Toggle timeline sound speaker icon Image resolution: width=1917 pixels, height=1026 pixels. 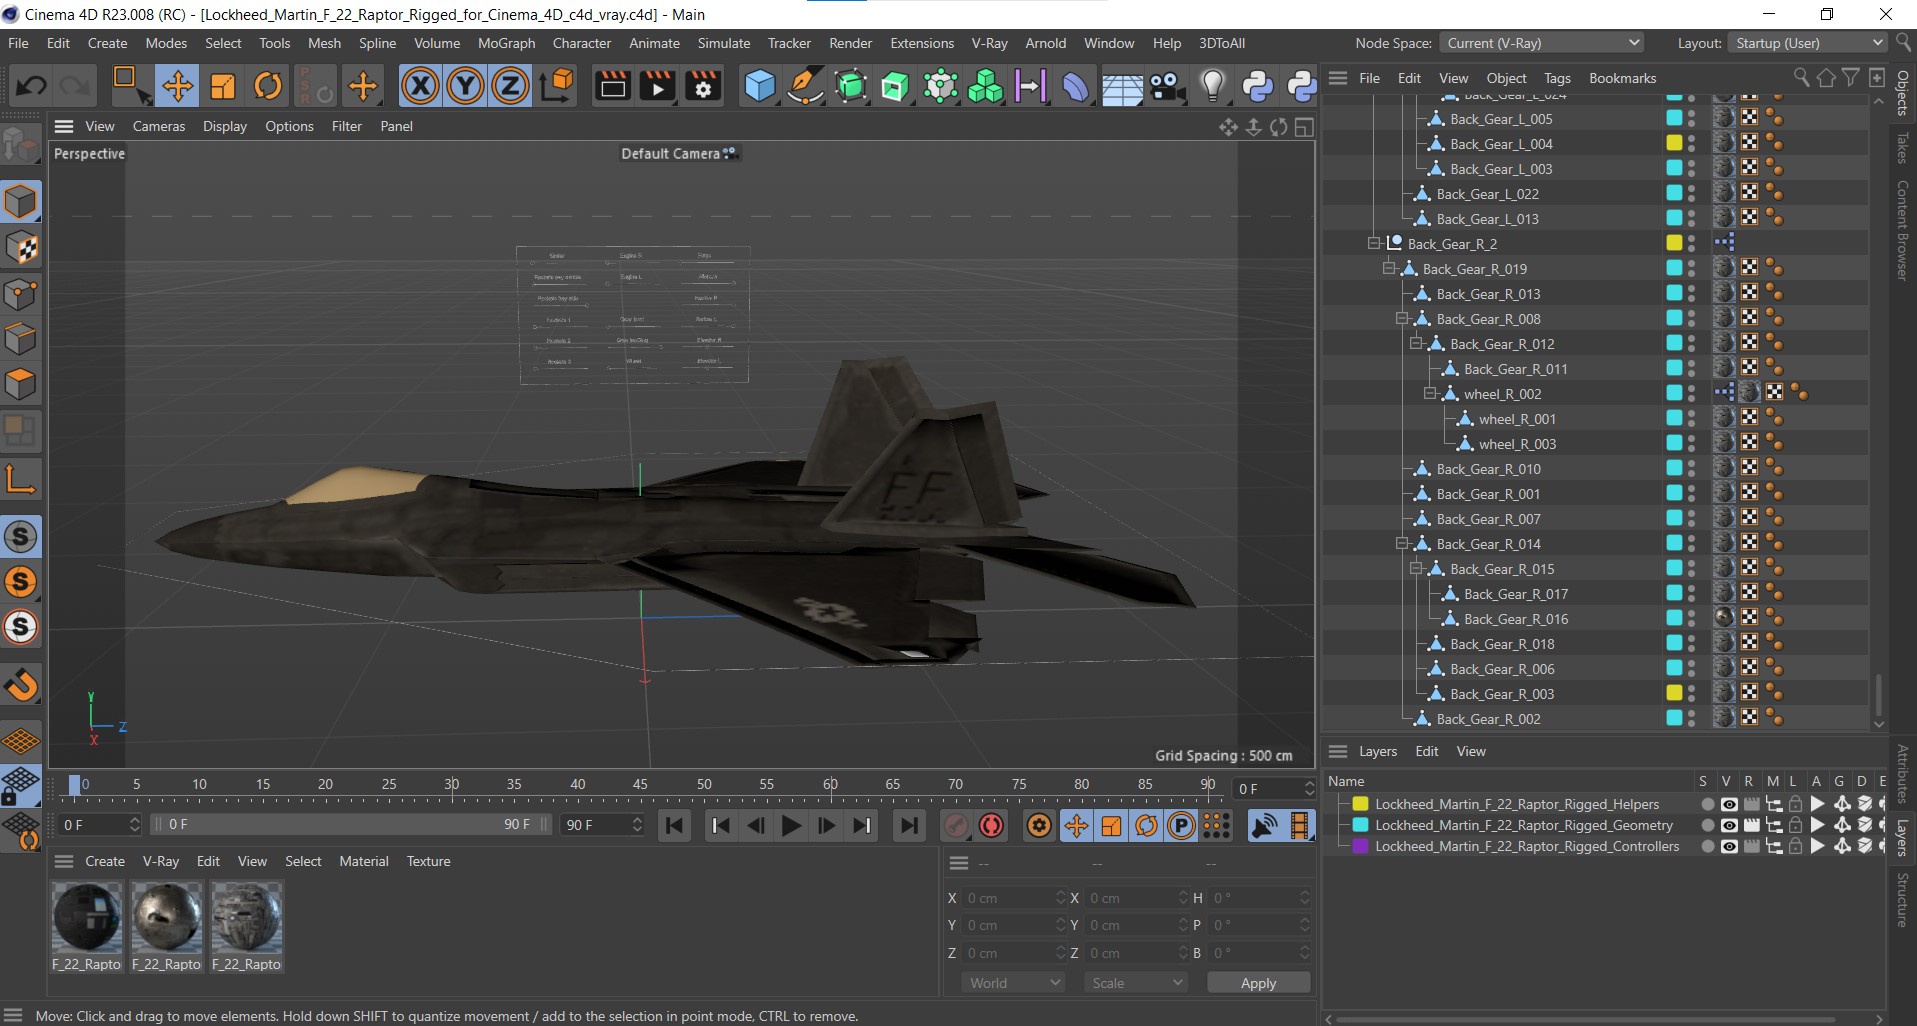click(x=1265, y=825)
